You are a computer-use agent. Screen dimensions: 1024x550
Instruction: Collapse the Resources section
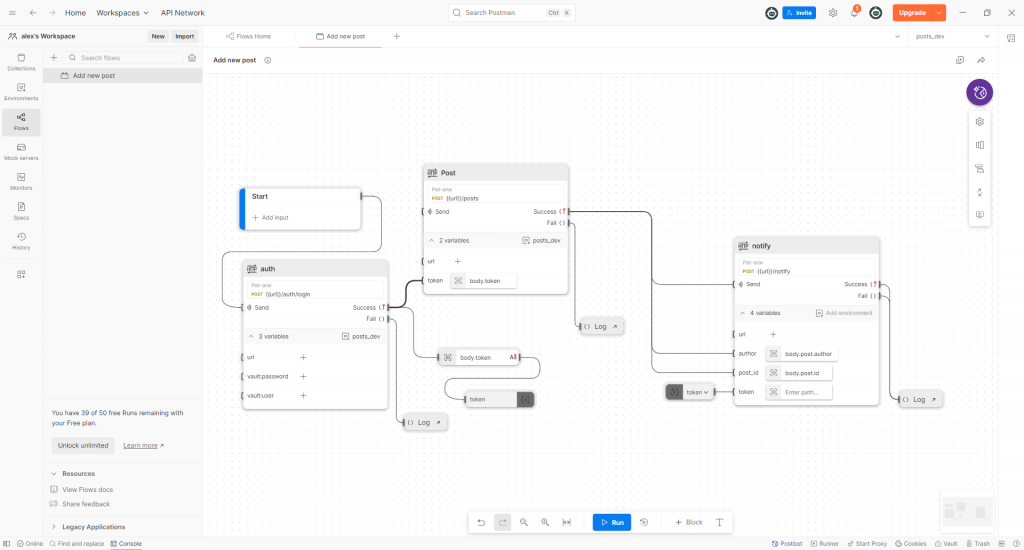click(54, 474)
